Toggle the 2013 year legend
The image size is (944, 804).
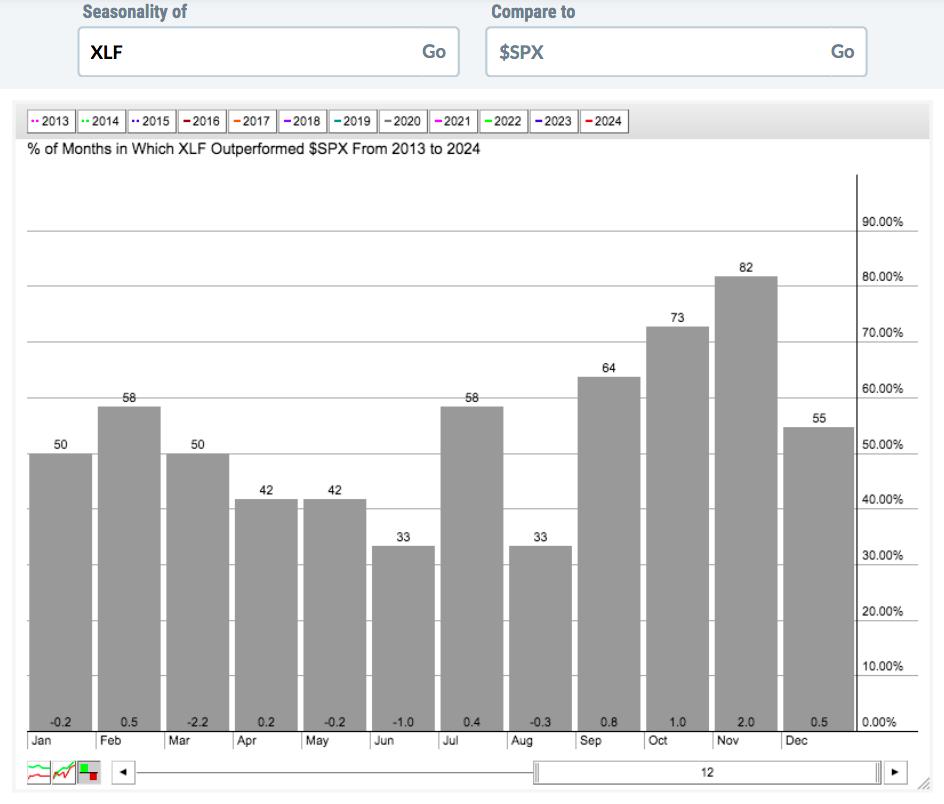51,121
